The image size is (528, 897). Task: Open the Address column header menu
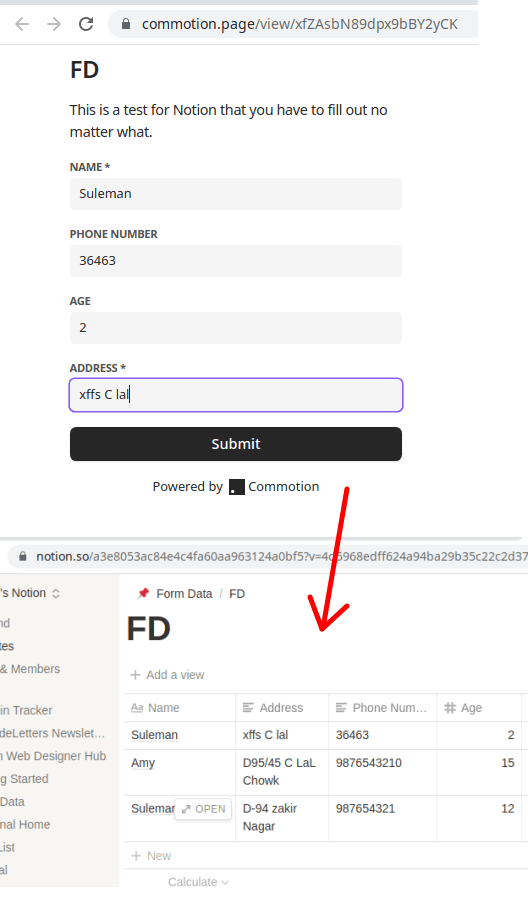click(282, 708)
